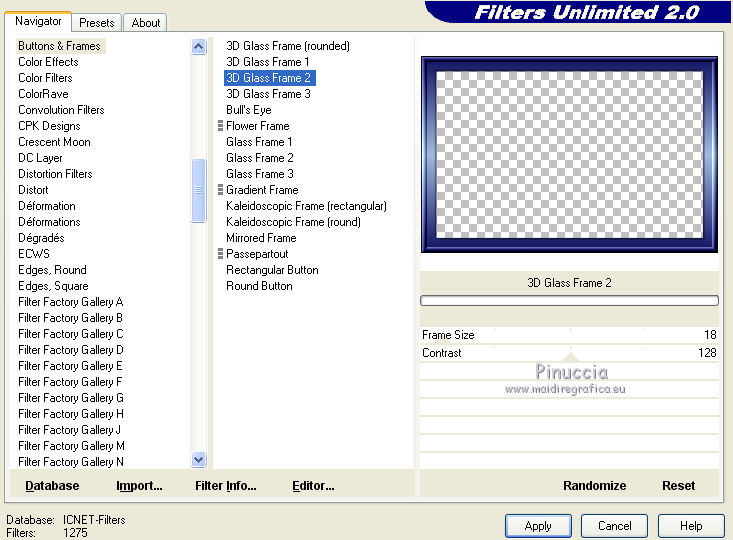Select the Flower Frame filter
The height and width of the screenshot is (540, 733).
point(258,126)
